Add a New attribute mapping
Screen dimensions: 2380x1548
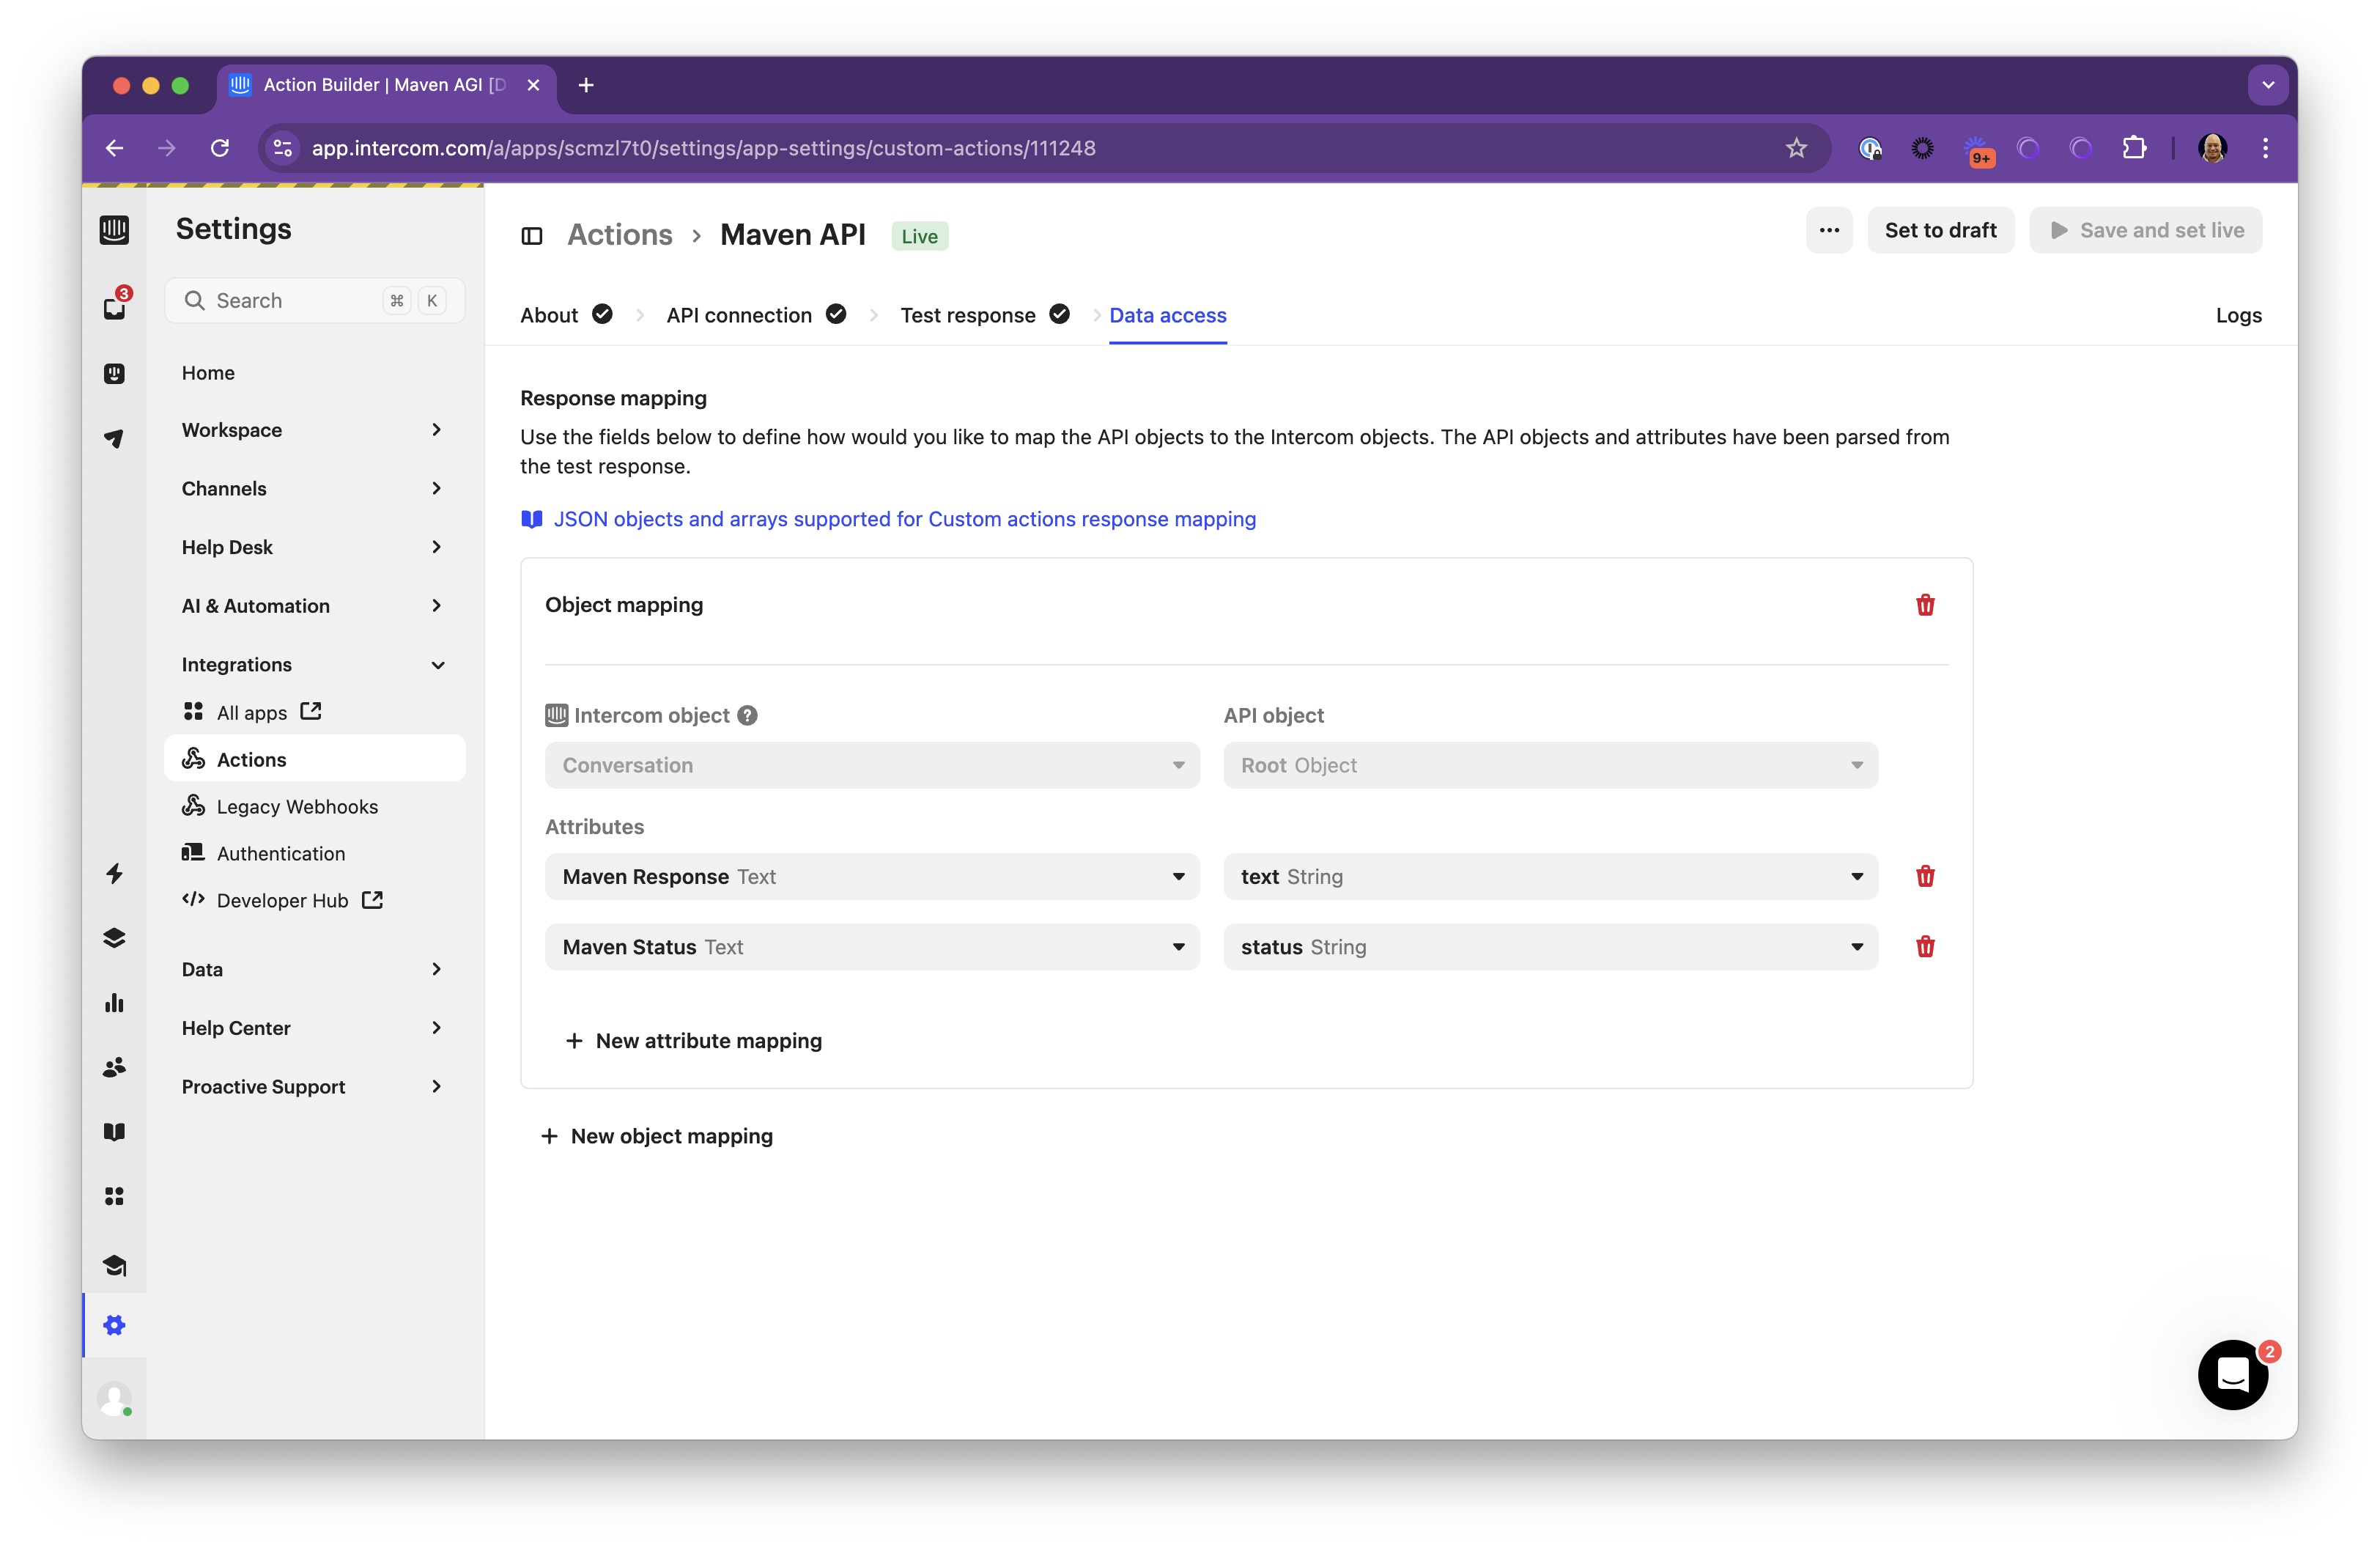[x=694, y=1040]
